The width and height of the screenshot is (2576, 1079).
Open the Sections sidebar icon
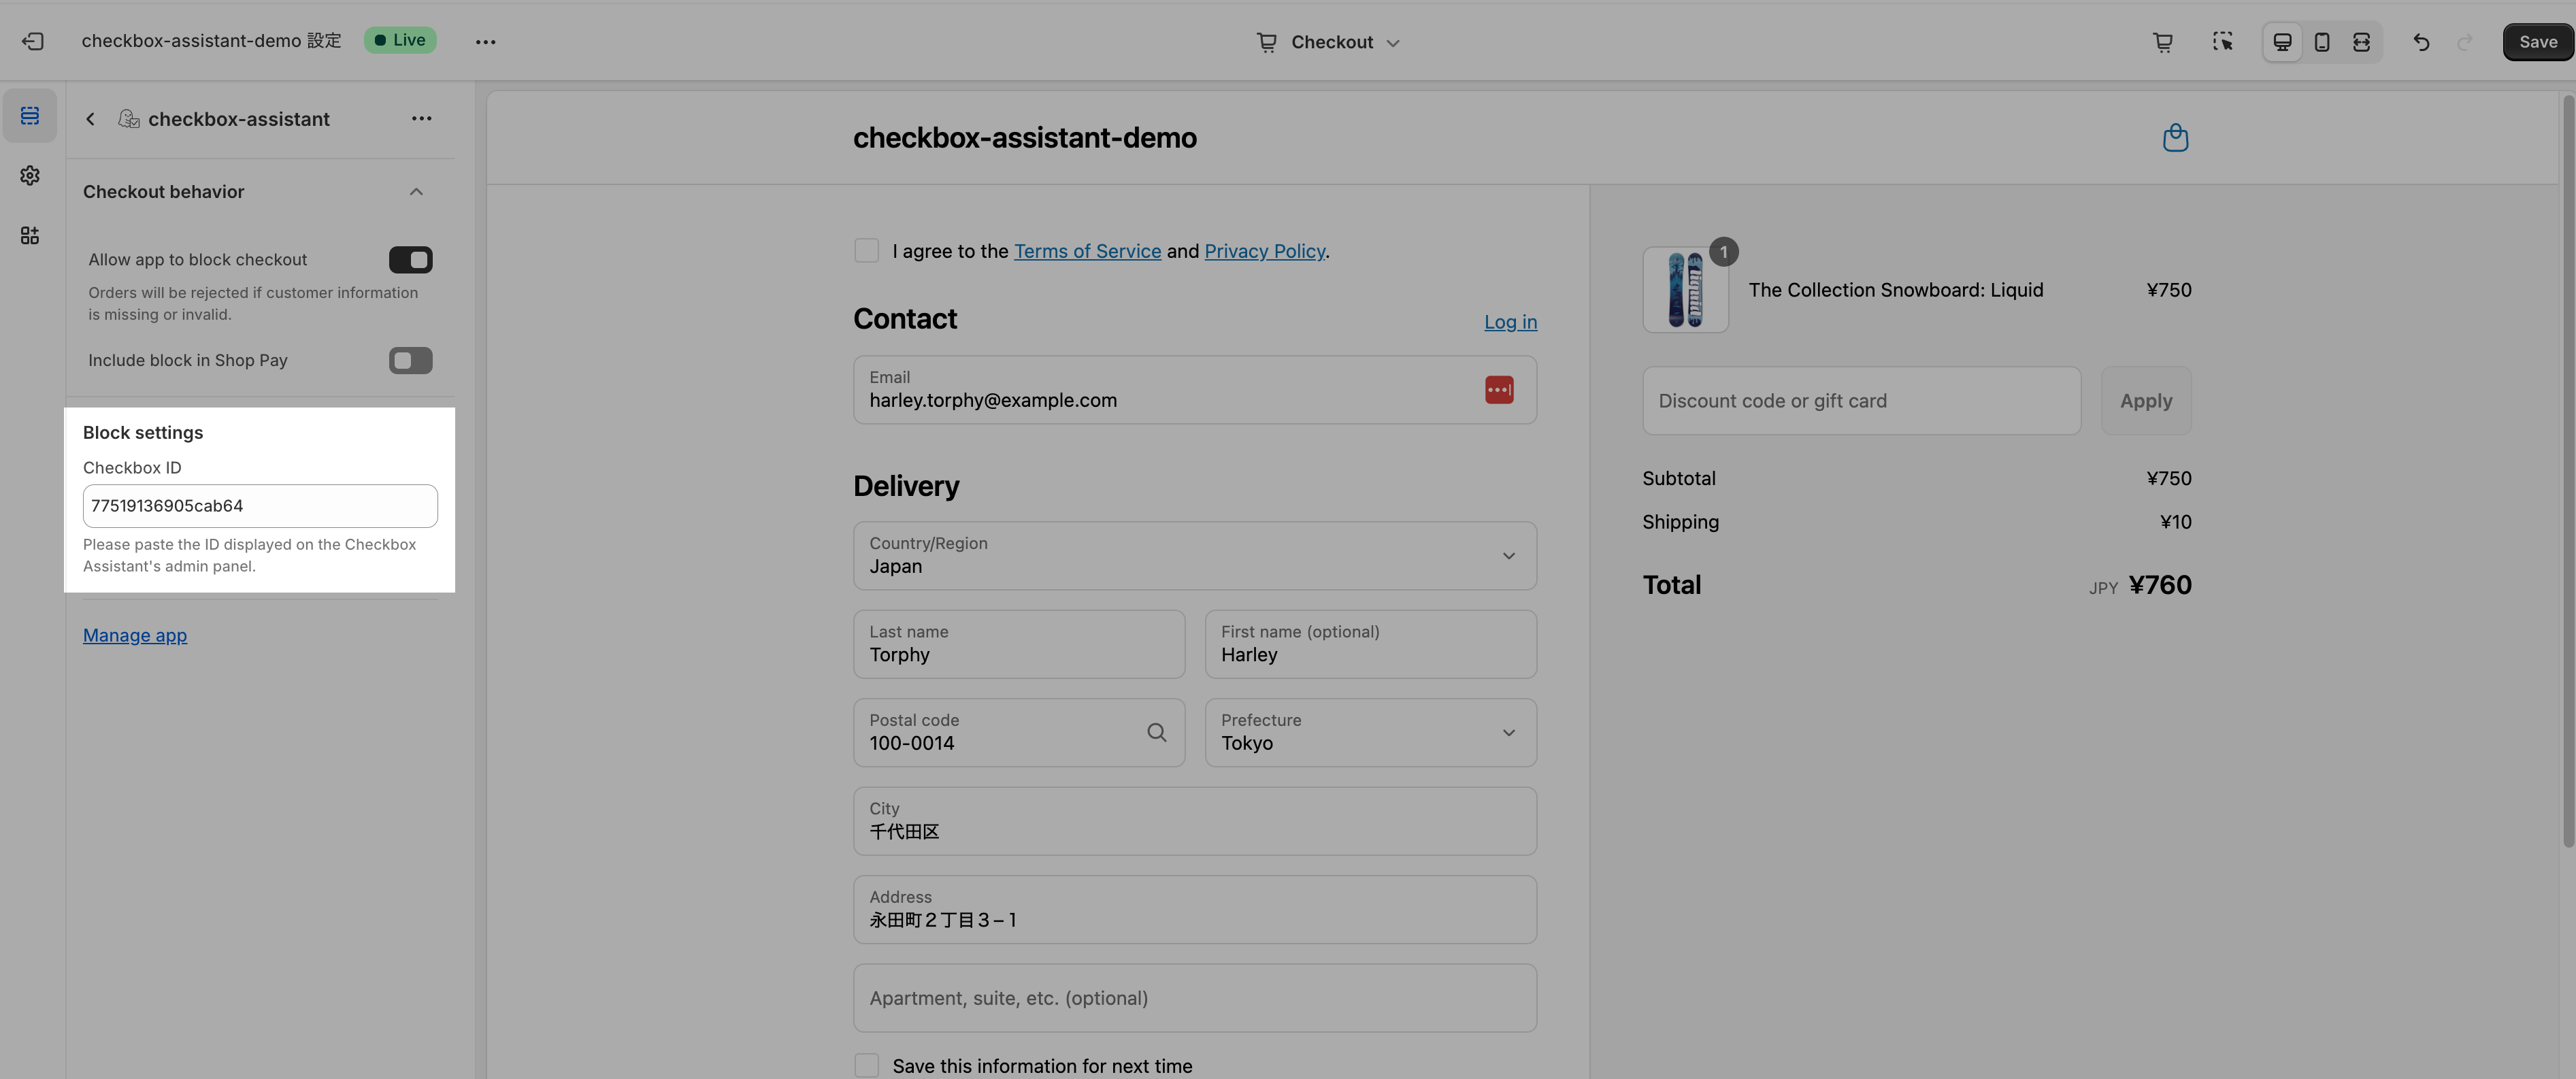tap(30, 116)
